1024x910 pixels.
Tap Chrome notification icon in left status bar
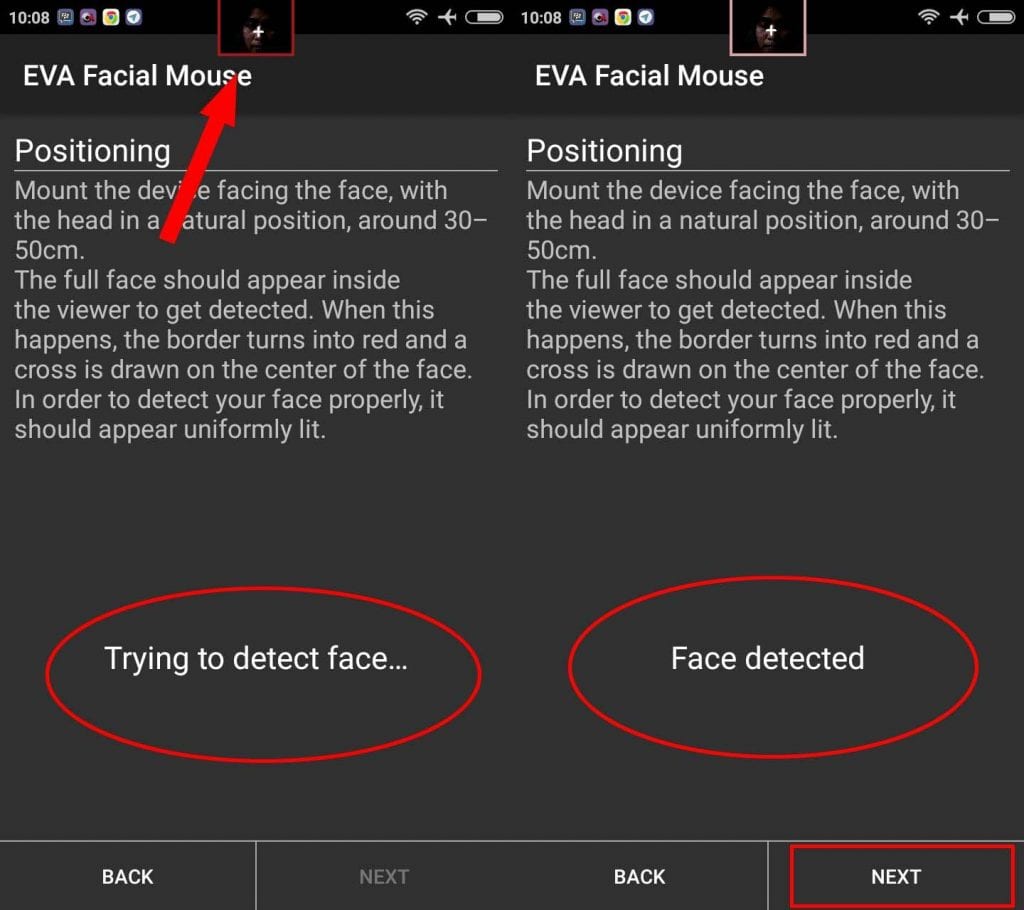[x=111, y=17]
